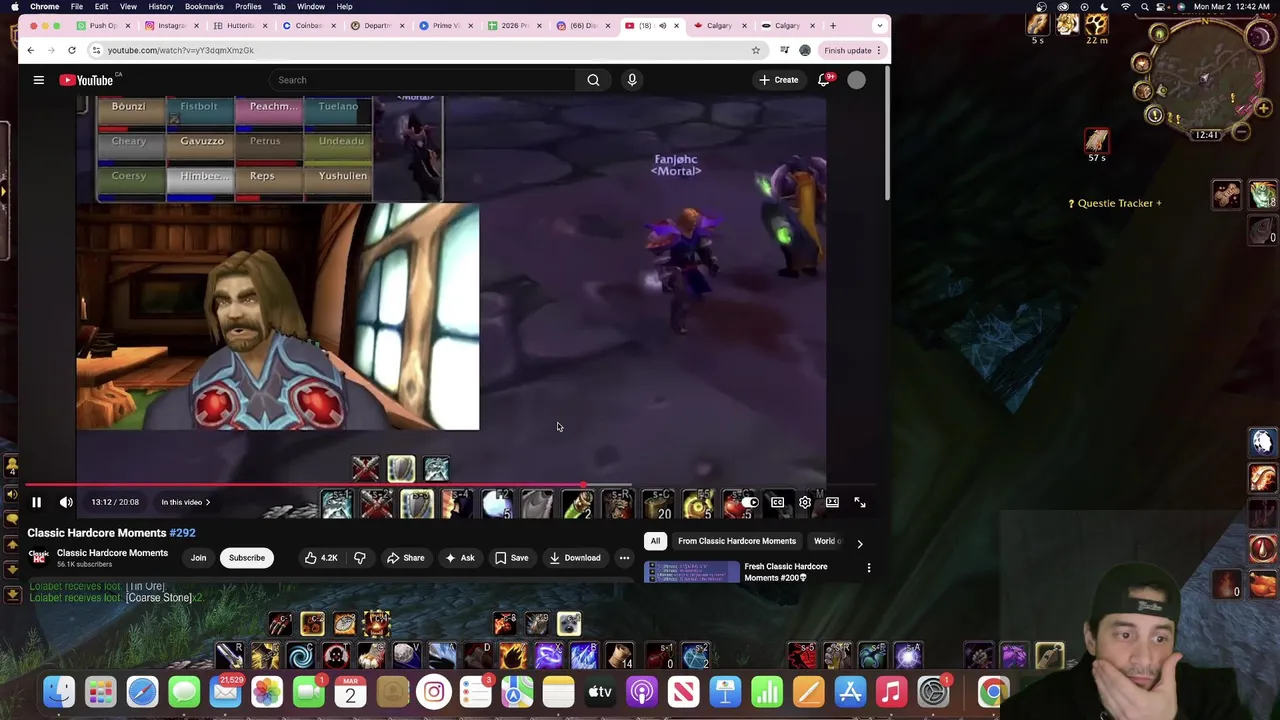The height and width of the screenshot is (720, 1280).
Task: Join the channel membership
Action: pyautogui.click(x=198, y=558)
